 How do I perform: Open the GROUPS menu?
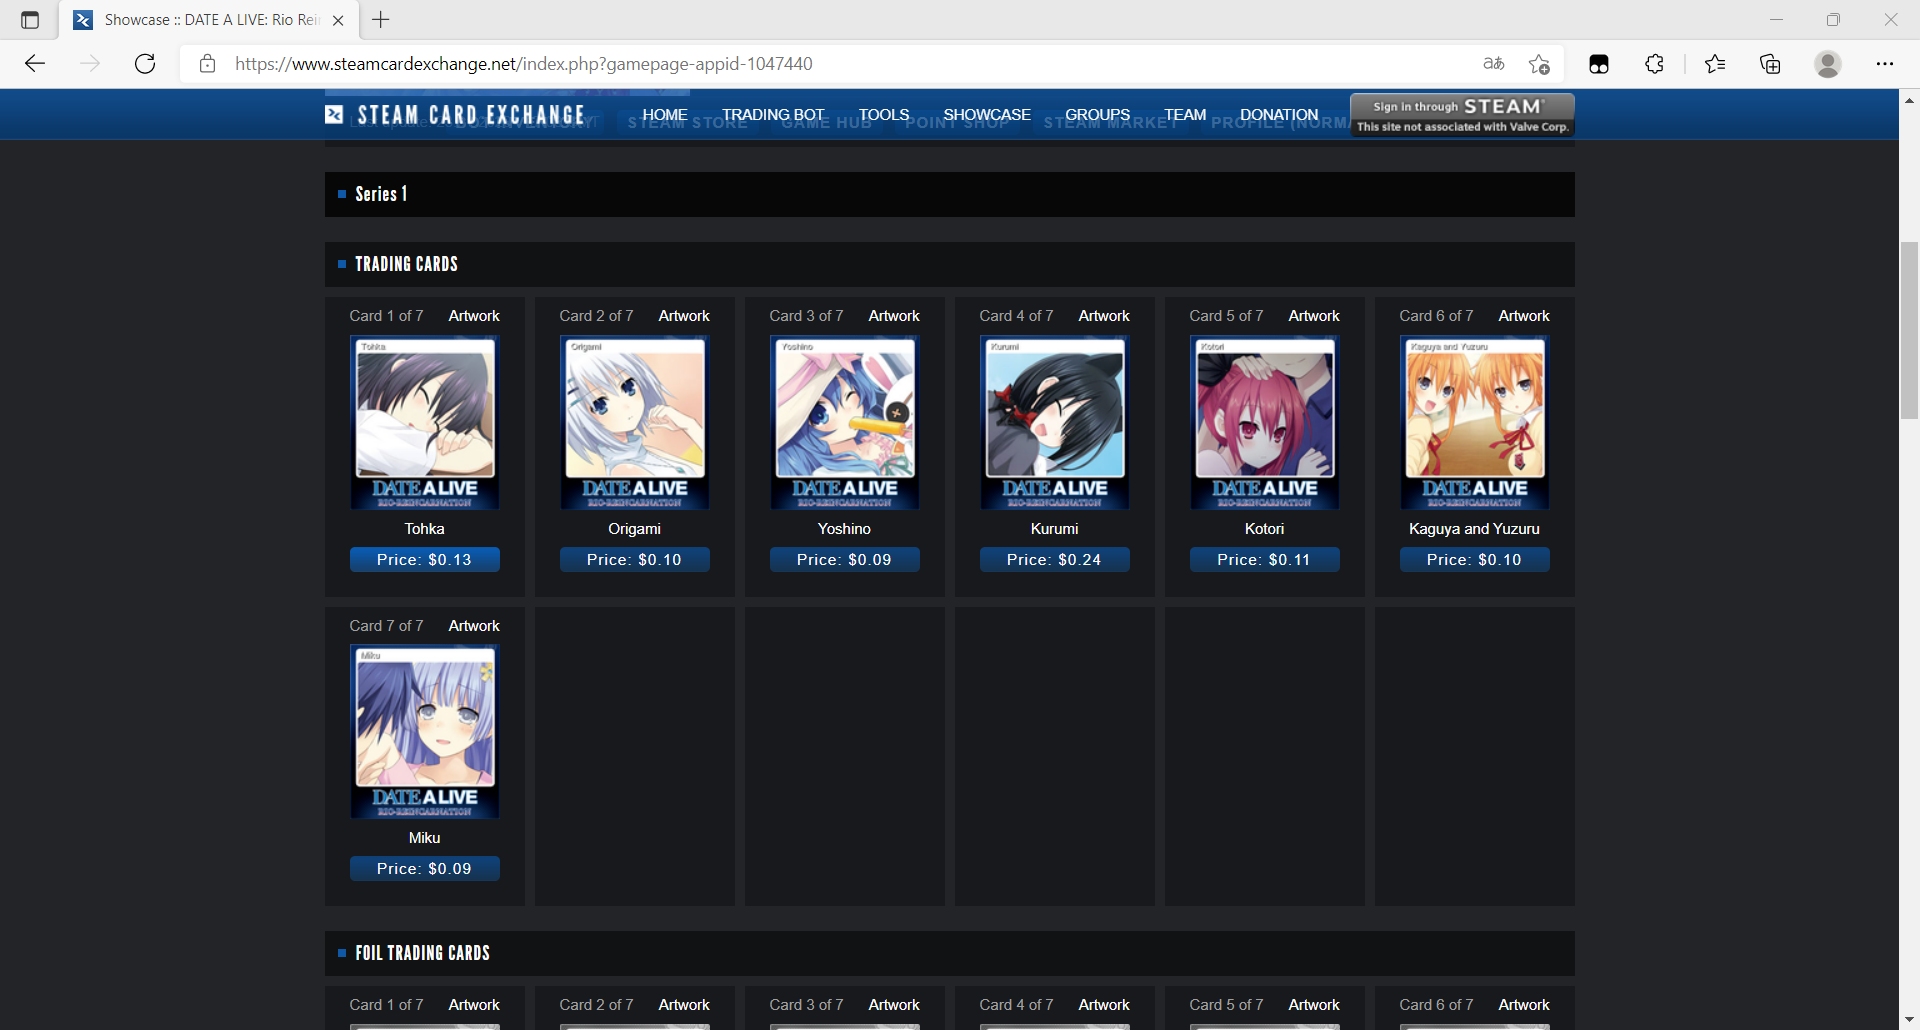point(1097,115)
